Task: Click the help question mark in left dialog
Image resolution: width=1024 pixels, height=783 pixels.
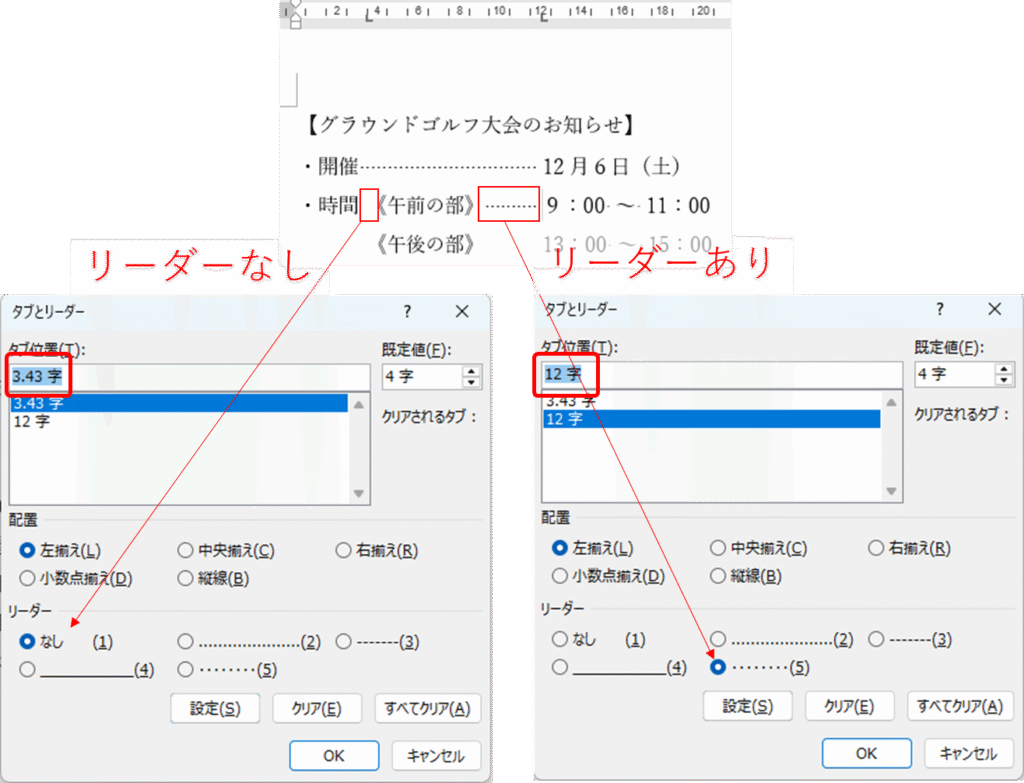Action: (408, 312)
